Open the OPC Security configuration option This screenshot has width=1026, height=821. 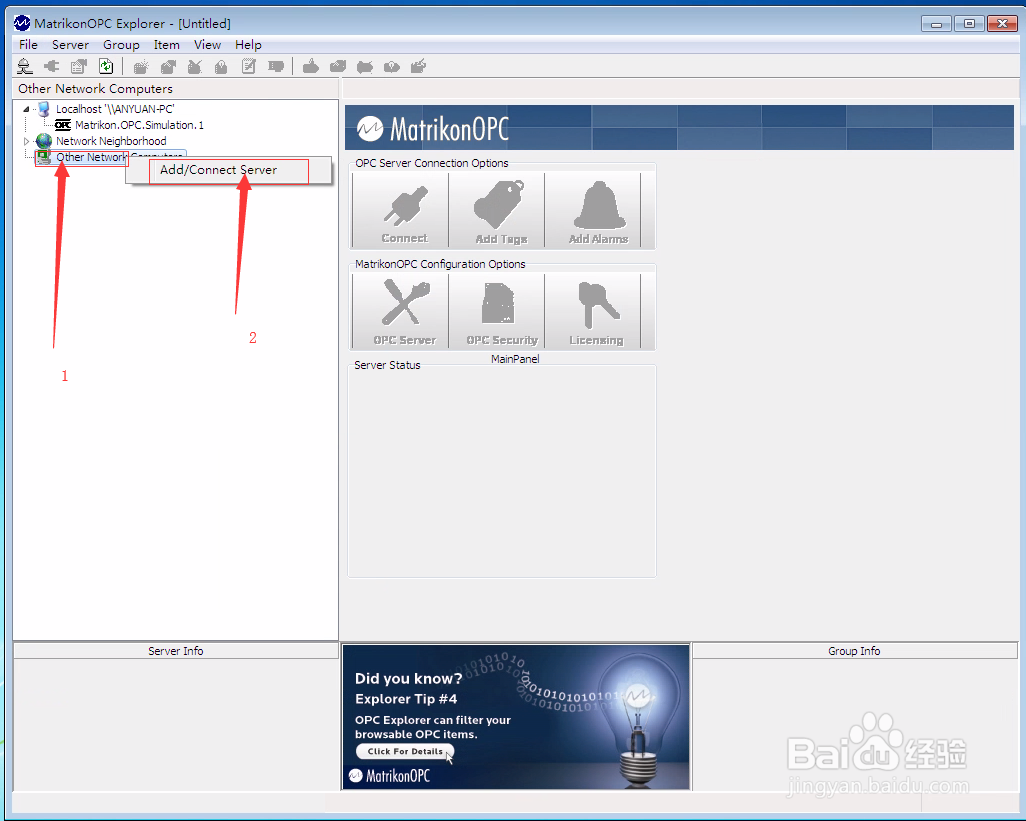tap(497, 311)
